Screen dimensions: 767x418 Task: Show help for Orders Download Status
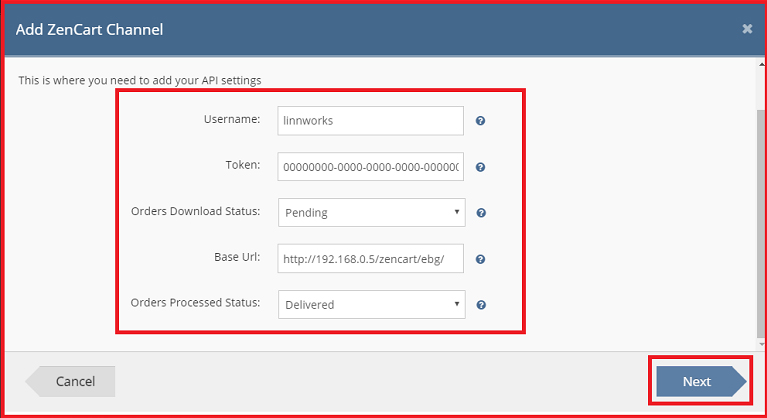click(x=481, y=213)
